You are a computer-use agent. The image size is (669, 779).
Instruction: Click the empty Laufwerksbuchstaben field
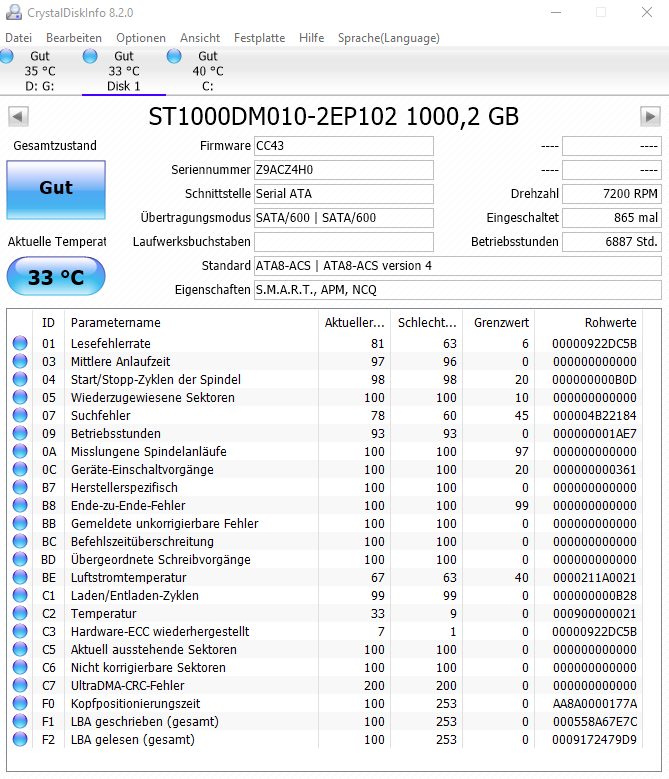(344, 242)
